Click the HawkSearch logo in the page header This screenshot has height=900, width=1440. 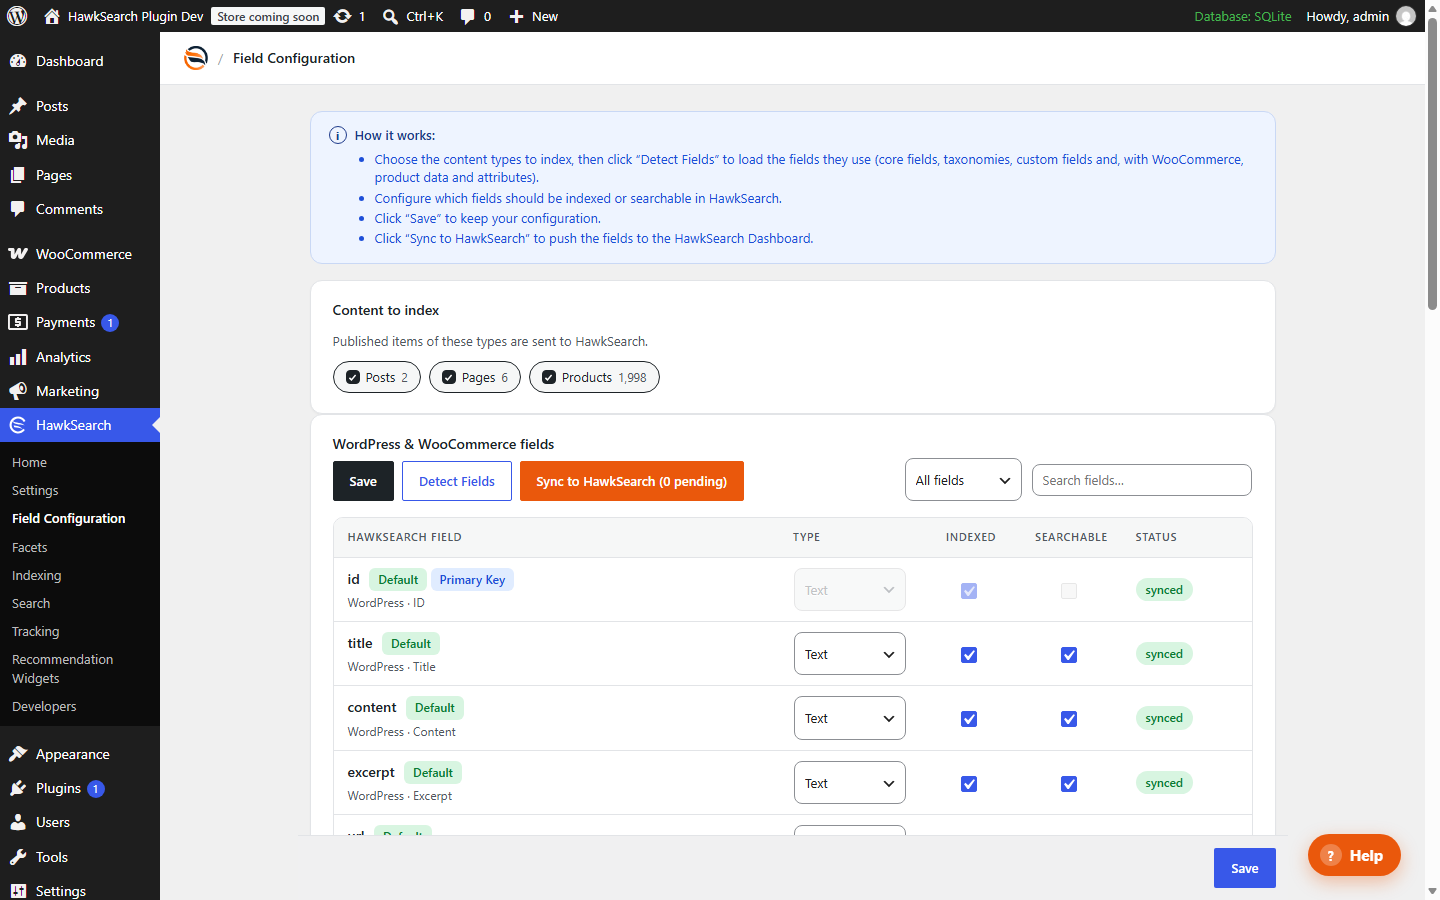(x=196, y=58)
